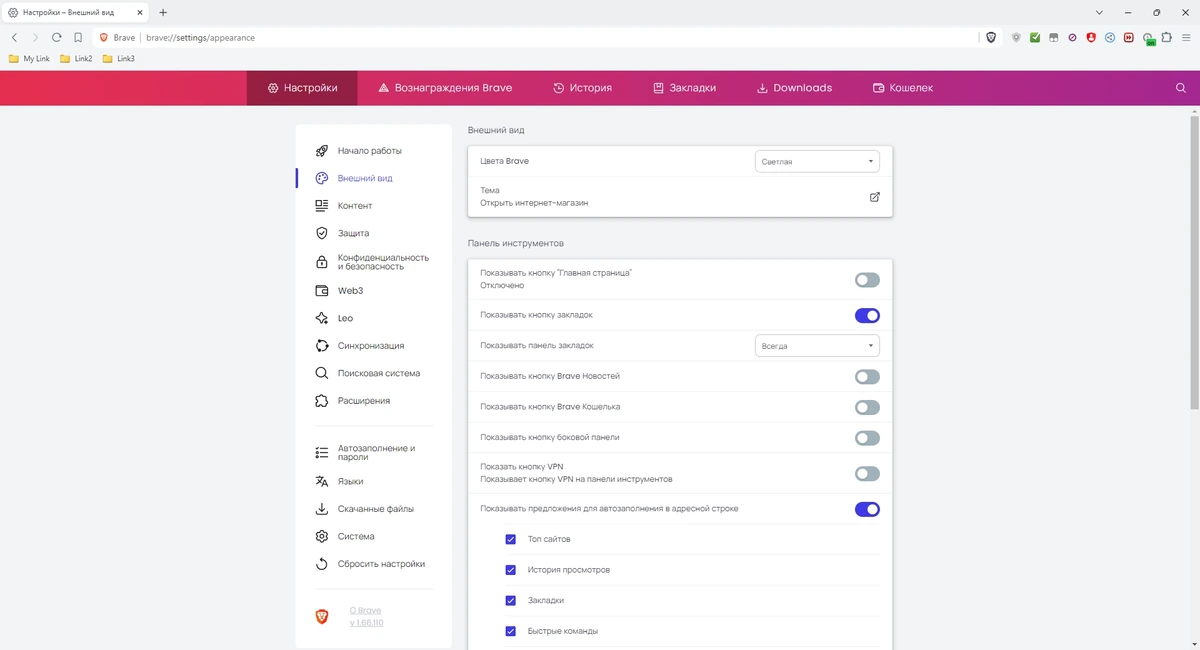
Task: Reload the page with the refresh icon
Action: click(57, 37)
